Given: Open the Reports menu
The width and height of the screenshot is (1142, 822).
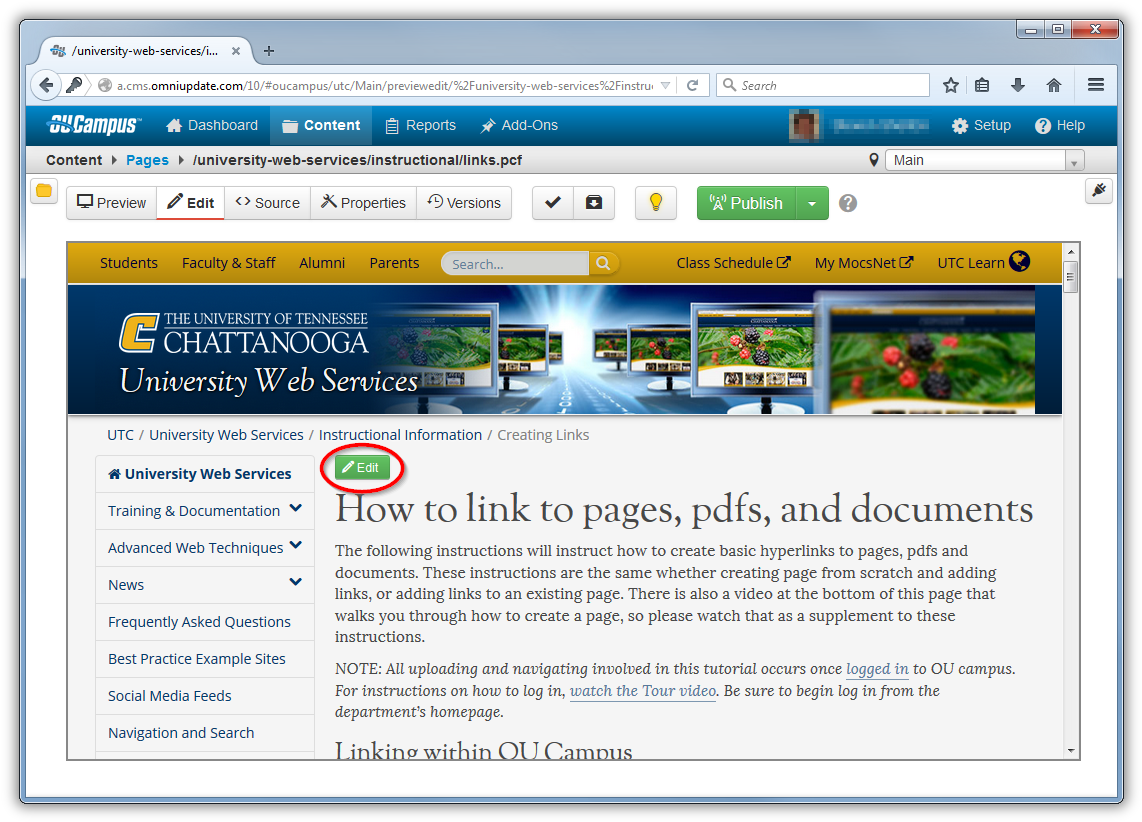Looking at the screenshot, I should (x=420, y=125).
